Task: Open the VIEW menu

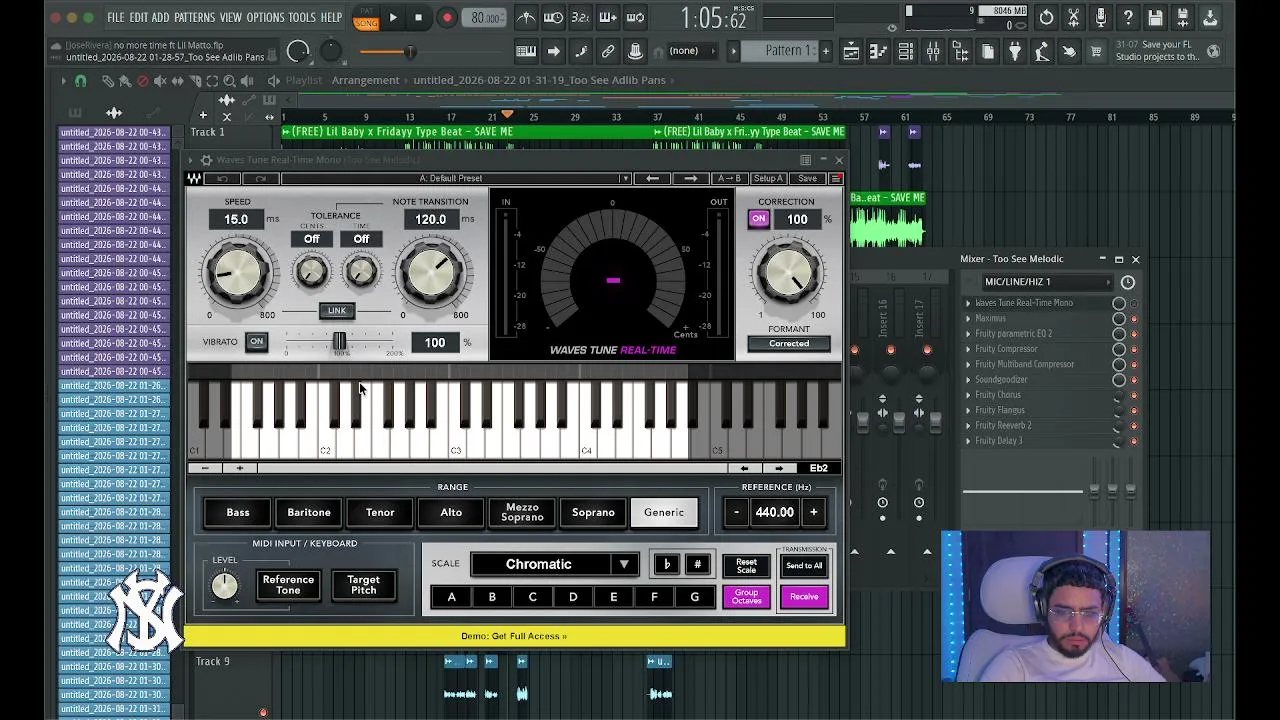Action: coord(231,18)
